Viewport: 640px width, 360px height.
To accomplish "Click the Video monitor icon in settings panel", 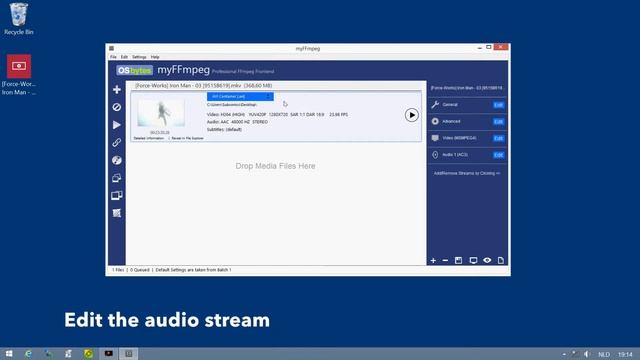I will coord(435,138).
